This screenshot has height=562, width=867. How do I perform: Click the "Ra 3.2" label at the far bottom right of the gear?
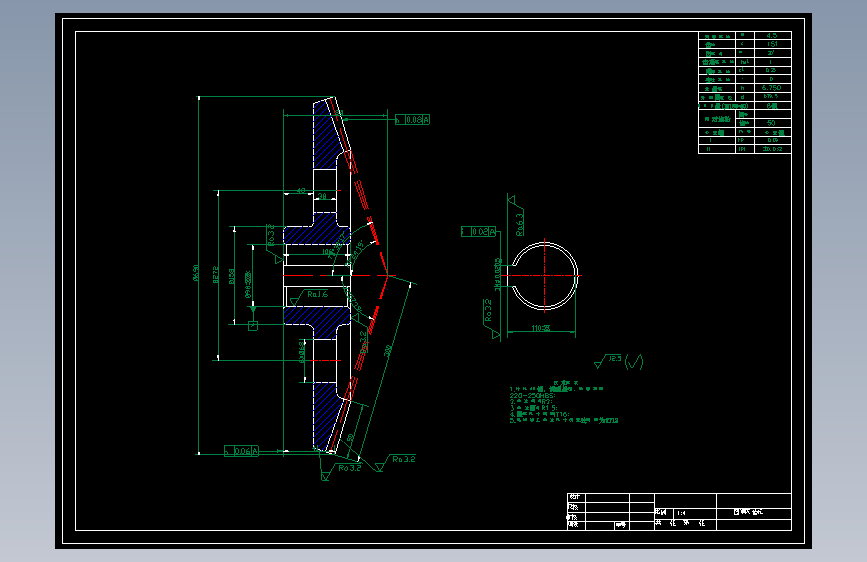[x=404, y=459]
